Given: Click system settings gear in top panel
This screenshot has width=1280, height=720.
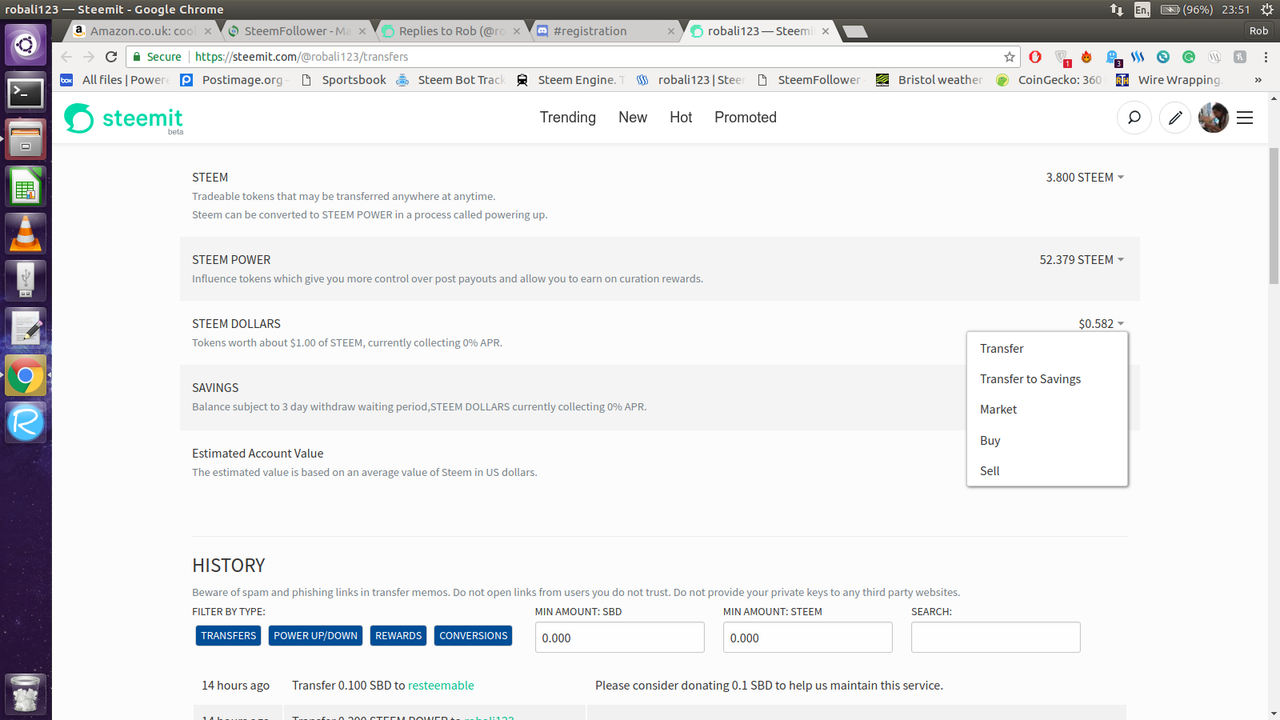Looking at the screenshot, I should tap(1265, 9).
